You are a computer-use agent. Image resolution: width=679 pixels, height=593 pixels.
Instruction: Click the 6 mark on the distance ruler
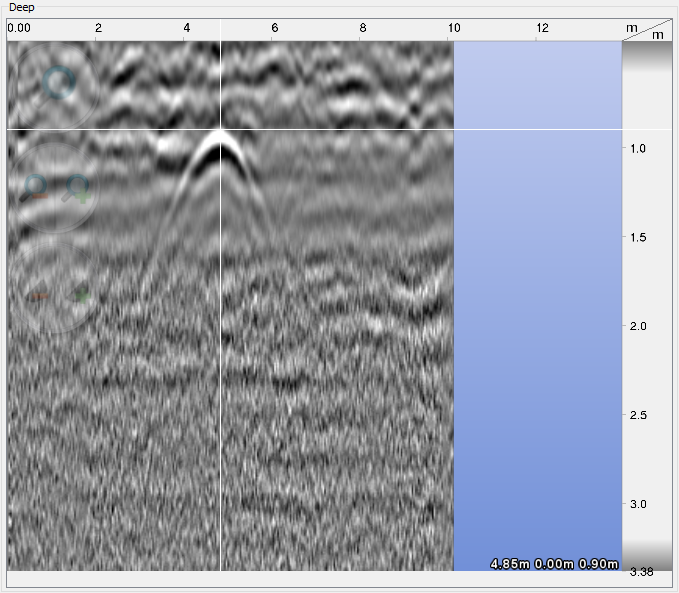275,28
